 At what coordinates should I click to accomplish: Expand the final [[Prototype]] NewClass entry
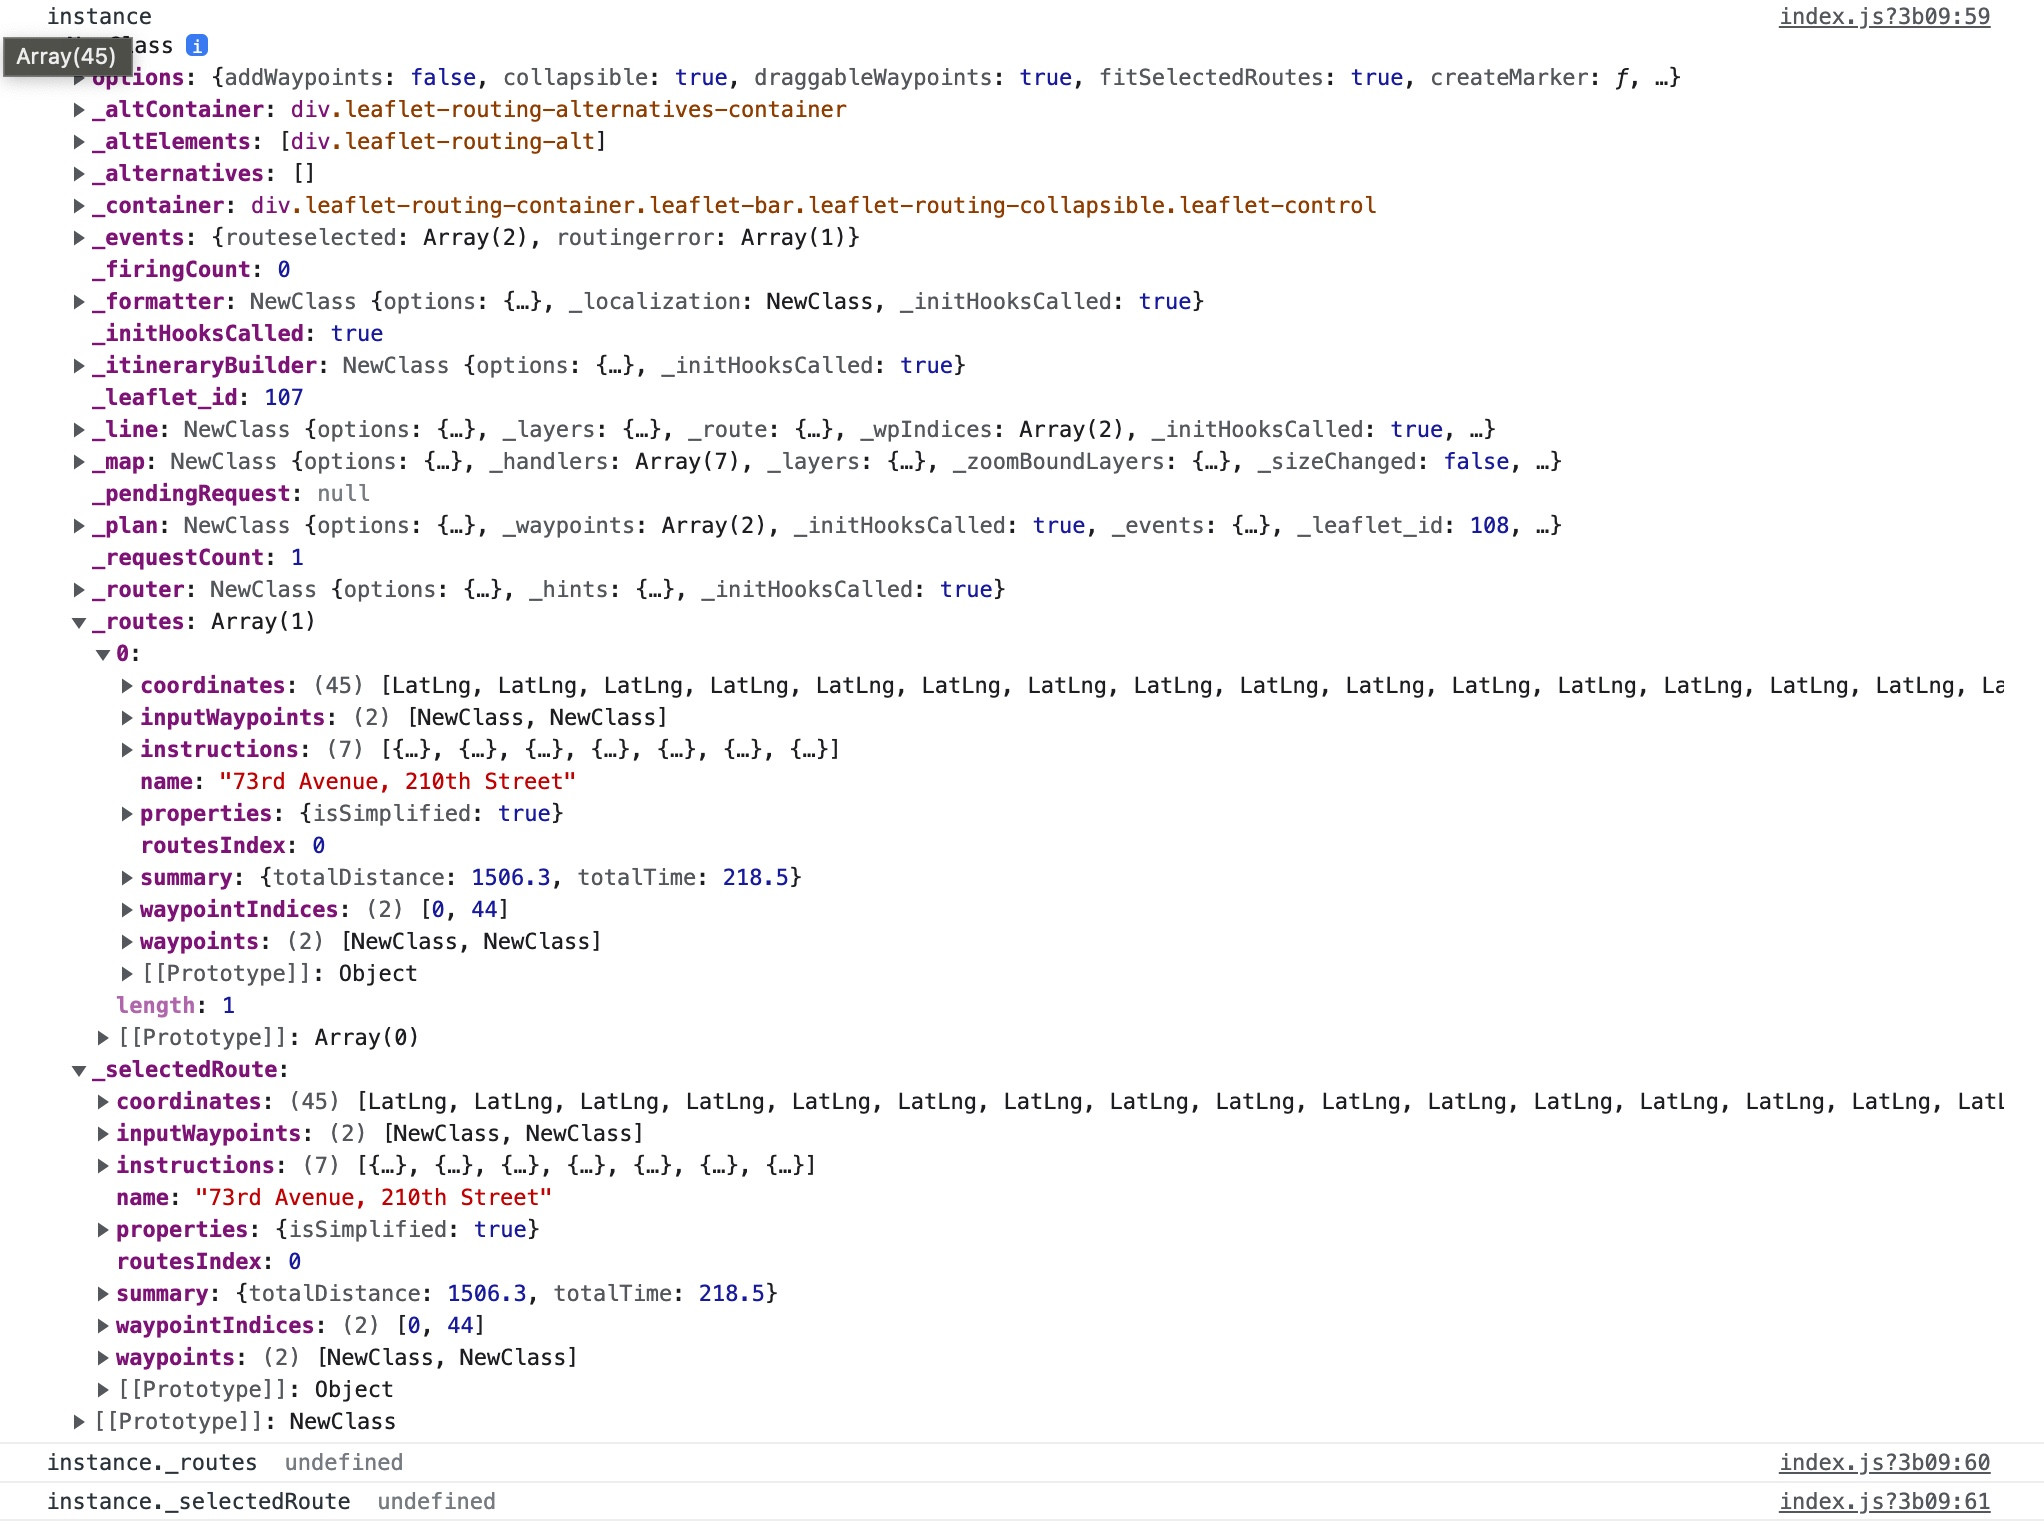(79, 1421)
